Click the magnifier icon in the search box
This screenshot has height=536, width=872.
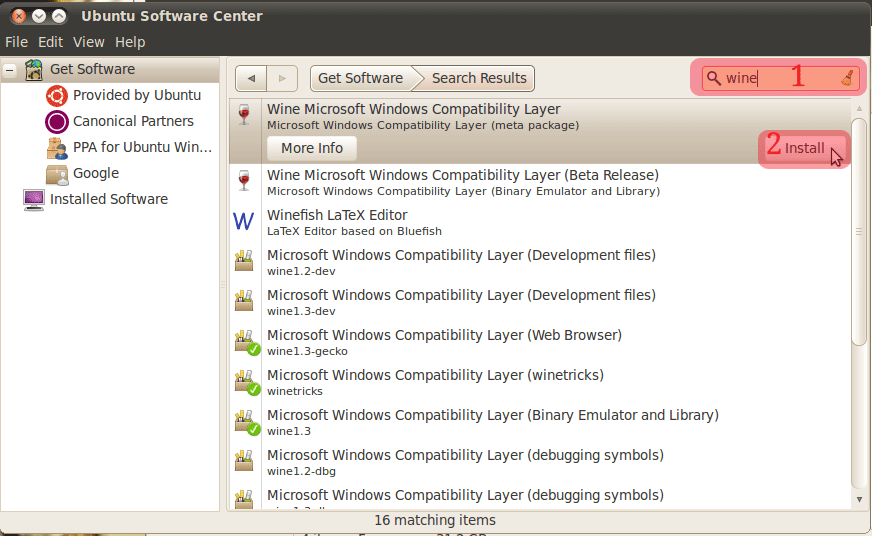[x=714, y=78]
